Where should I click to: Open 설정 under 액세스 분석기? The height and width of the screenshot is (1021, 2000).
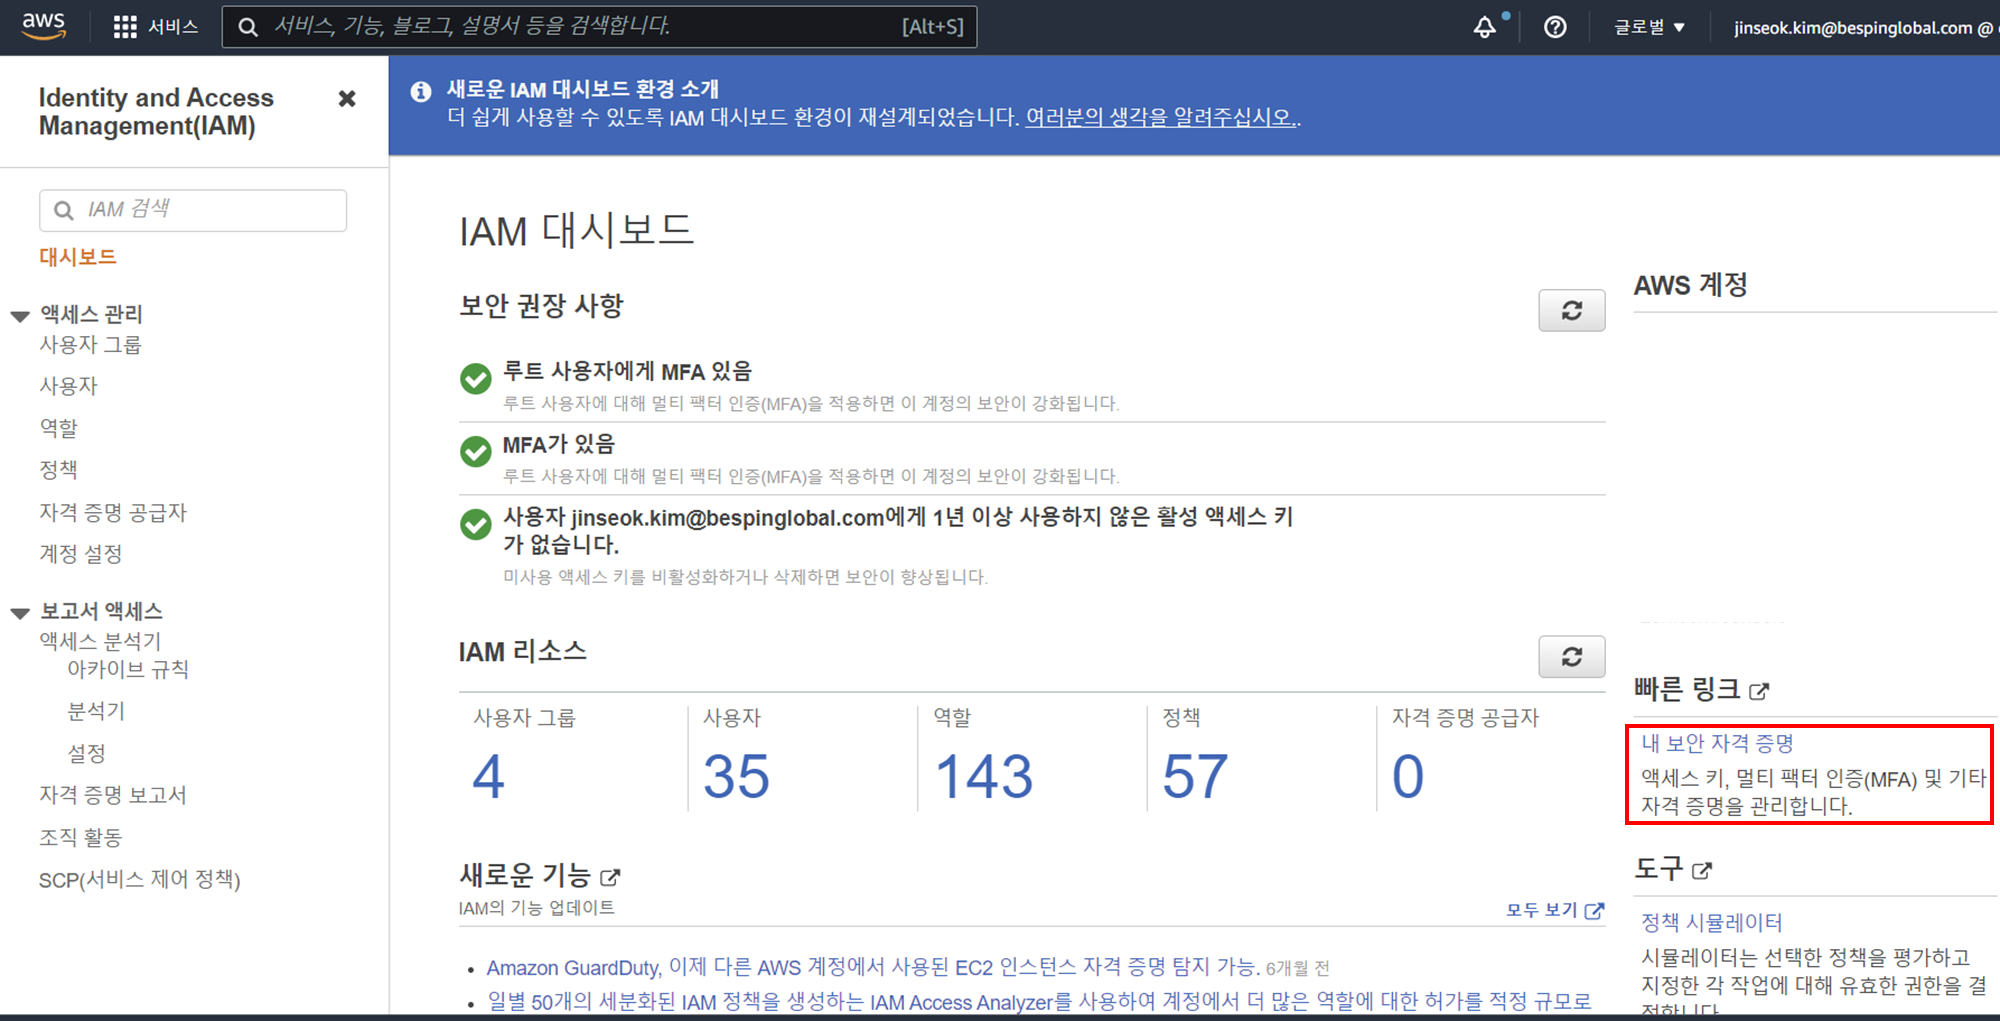(x=86, y=753)
